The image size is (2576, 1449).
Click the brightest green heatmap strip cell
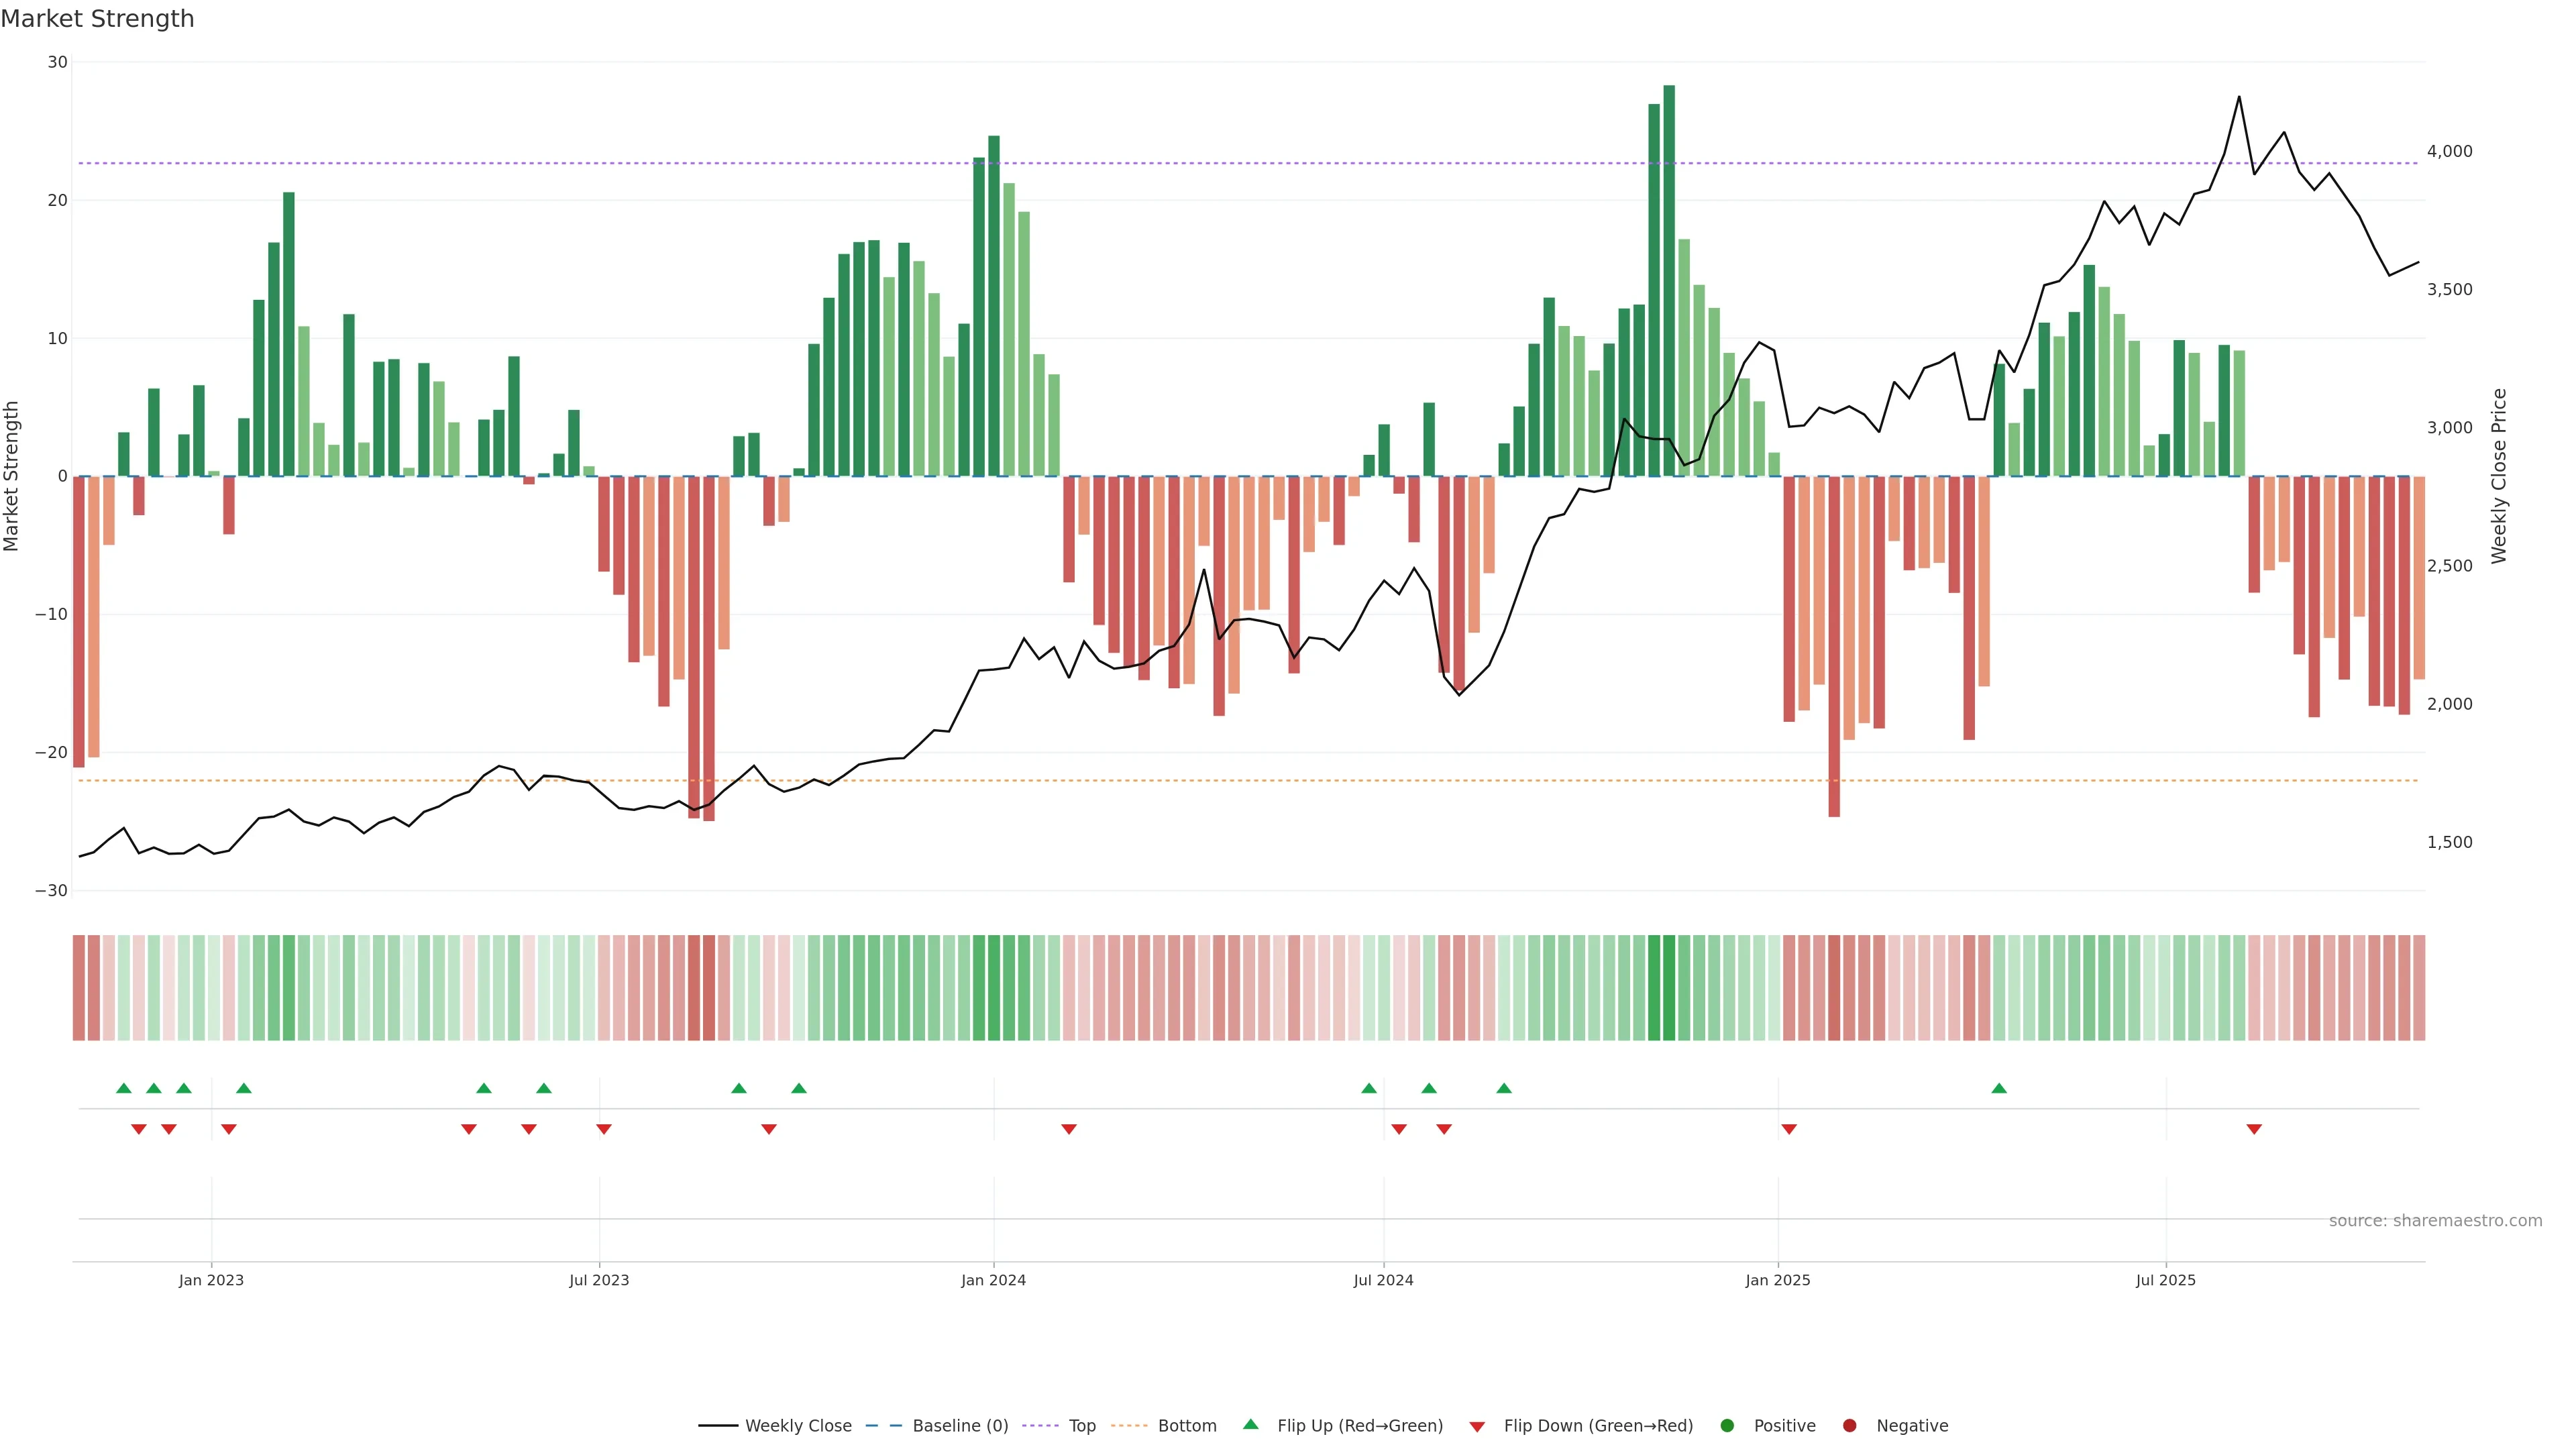click(x=1669, y=987)
